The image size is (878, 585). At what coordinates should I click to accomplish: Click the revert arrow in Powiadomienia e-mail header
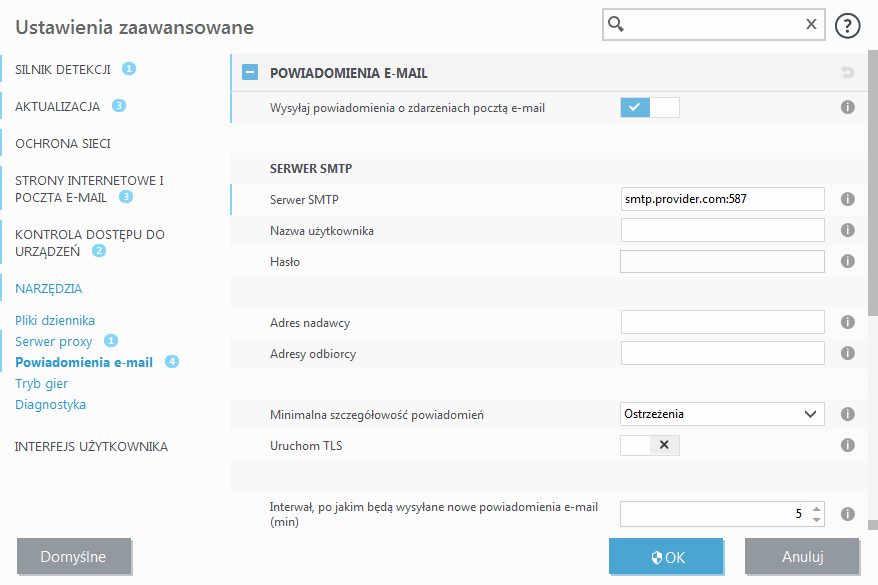848,72
